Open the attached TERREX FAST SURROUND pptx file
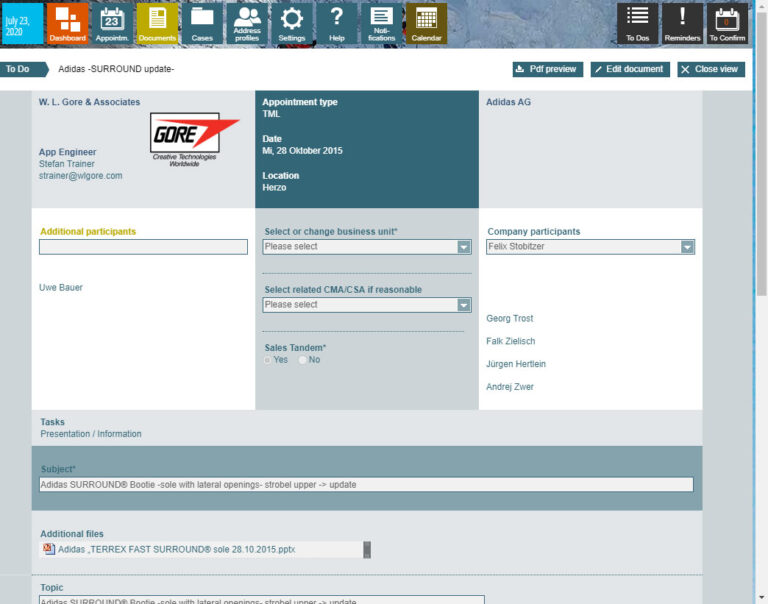 point(176,549)
